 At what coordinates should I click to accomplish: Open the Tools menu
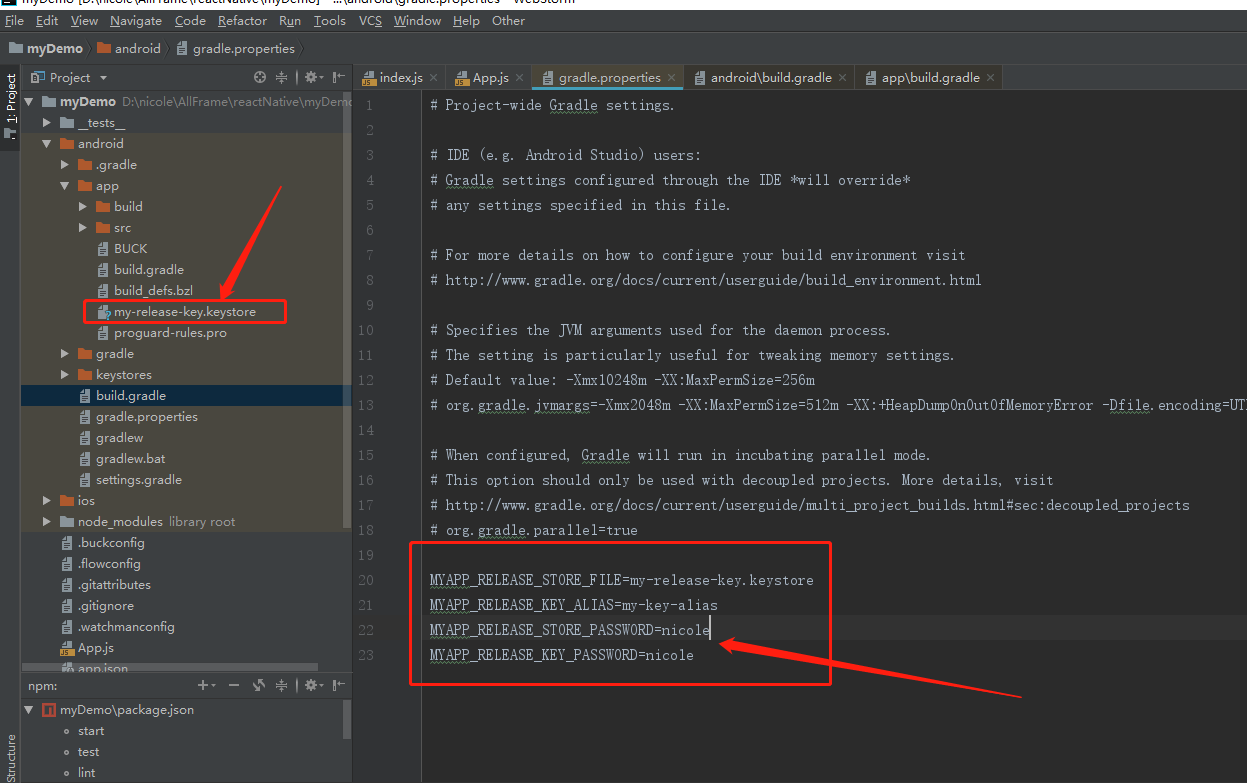tap(329, 20)
